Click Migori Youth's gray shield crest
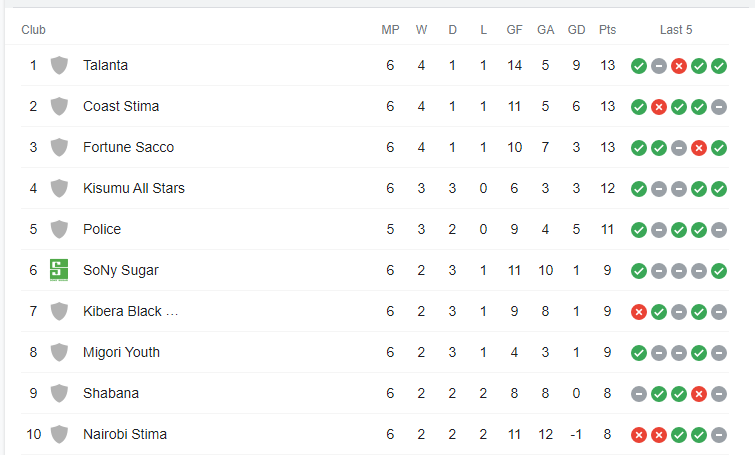Image resolution: width=755 pixels, height=455 pixels. pyautogui.click(x=59, y=352)
